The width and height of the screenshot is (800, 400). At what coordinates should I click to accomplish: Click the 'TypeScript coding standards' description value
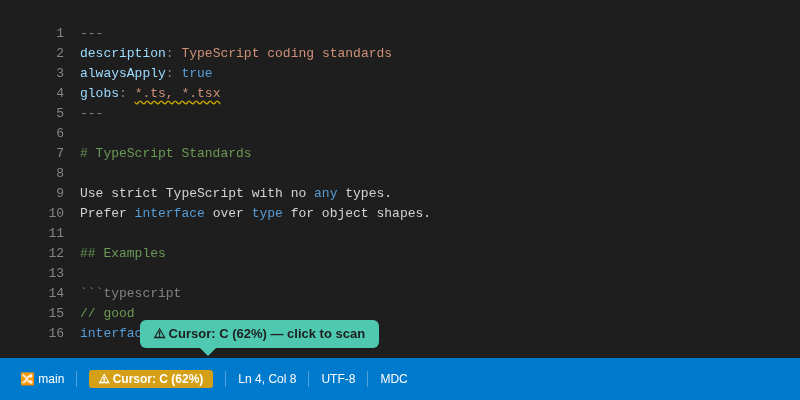287,54
